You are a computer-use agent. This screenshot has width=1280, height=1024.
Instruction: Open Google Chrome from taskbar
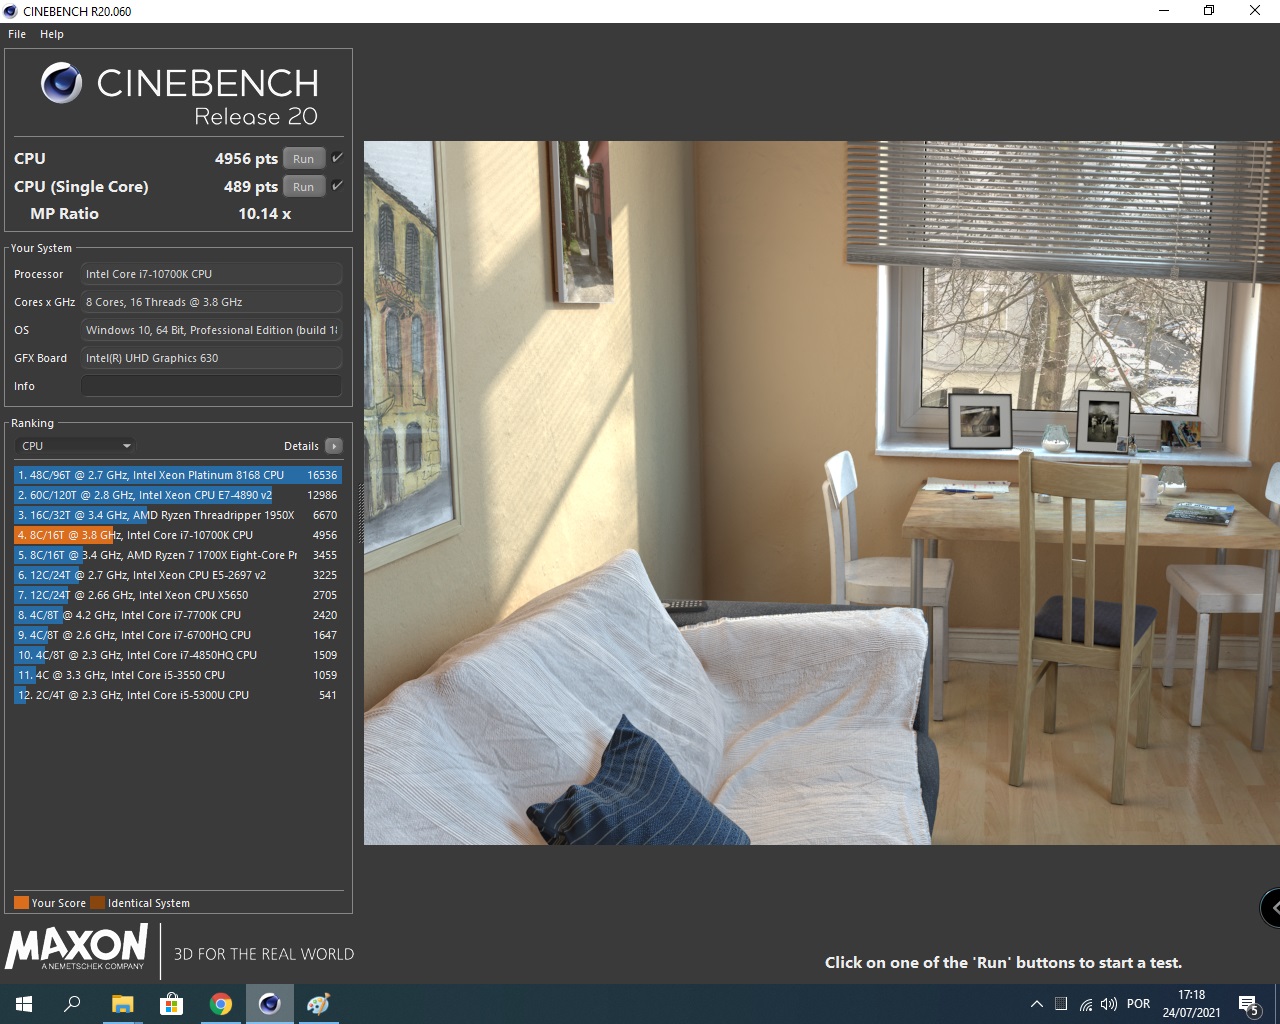(x=221, y=1004)
